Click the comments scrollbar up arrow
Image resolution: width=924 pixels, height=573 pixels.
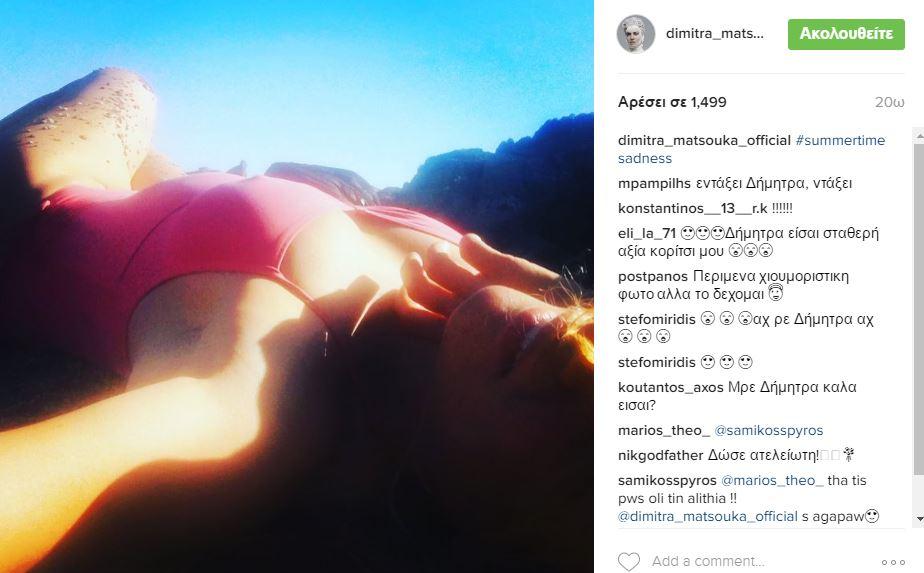pos(919,135)
